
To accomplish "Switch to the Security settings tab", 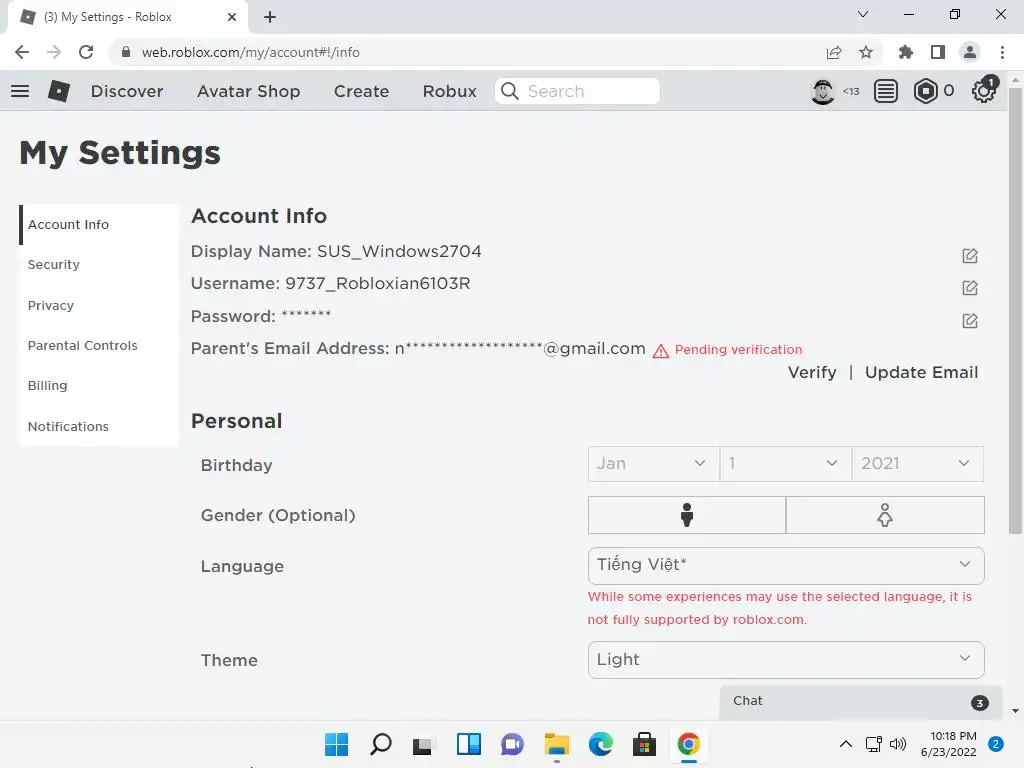I will coord(99,264).
